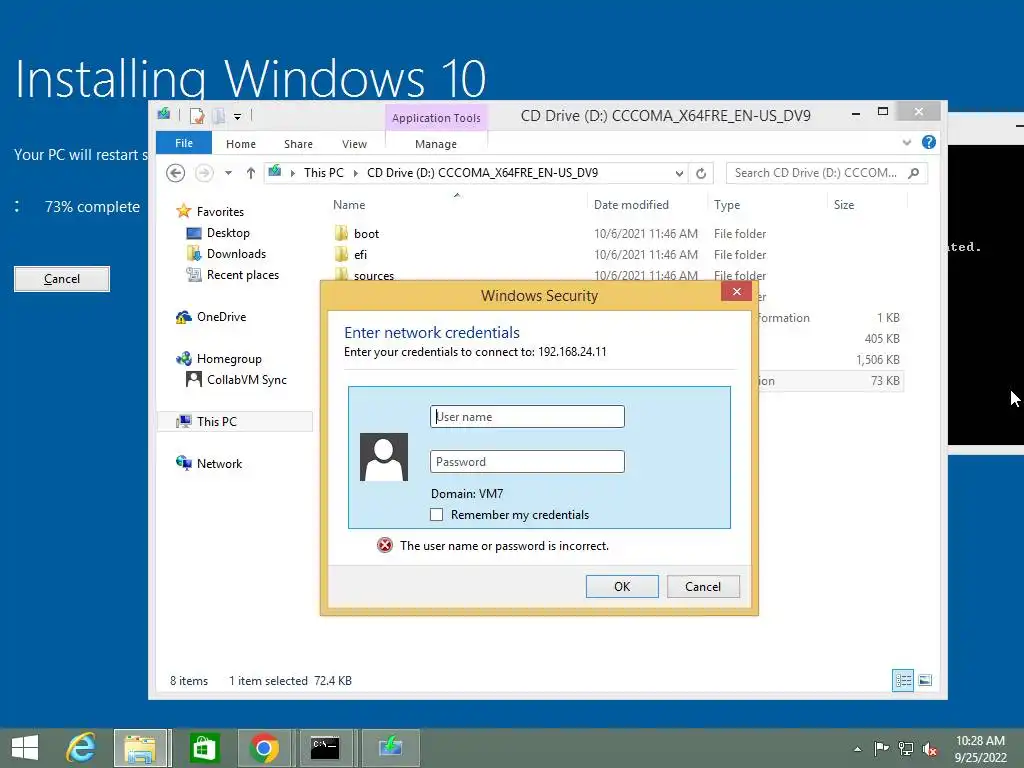This screenshot has height=768, width=1024.
Task: Expand breadcrumb arrow after This PC
Action: click(x=356, y=173)
